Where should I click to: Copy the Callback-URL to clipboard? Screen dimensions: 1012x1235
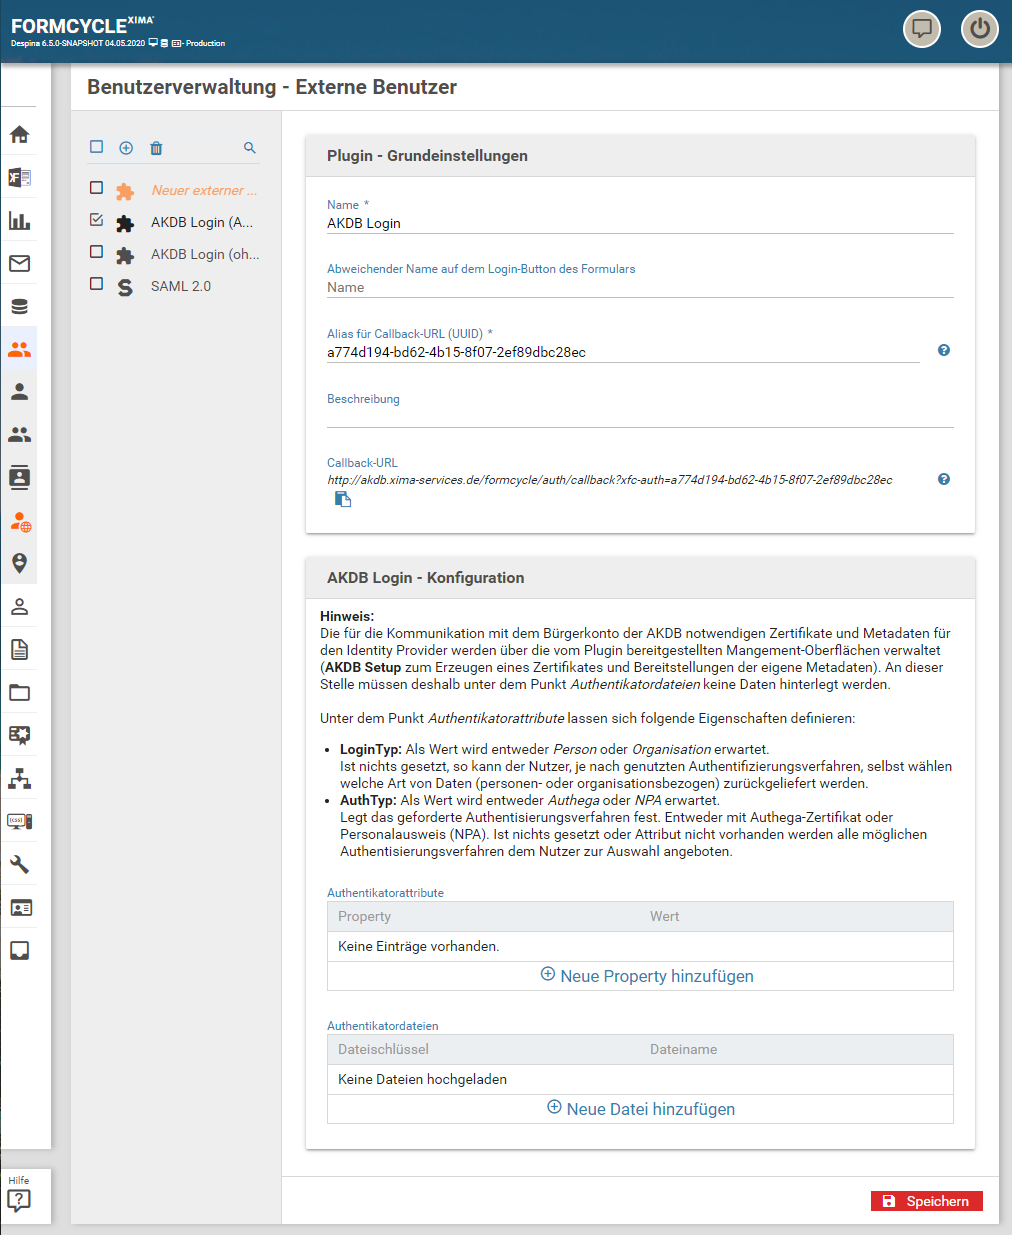click(x=343, y=500)
